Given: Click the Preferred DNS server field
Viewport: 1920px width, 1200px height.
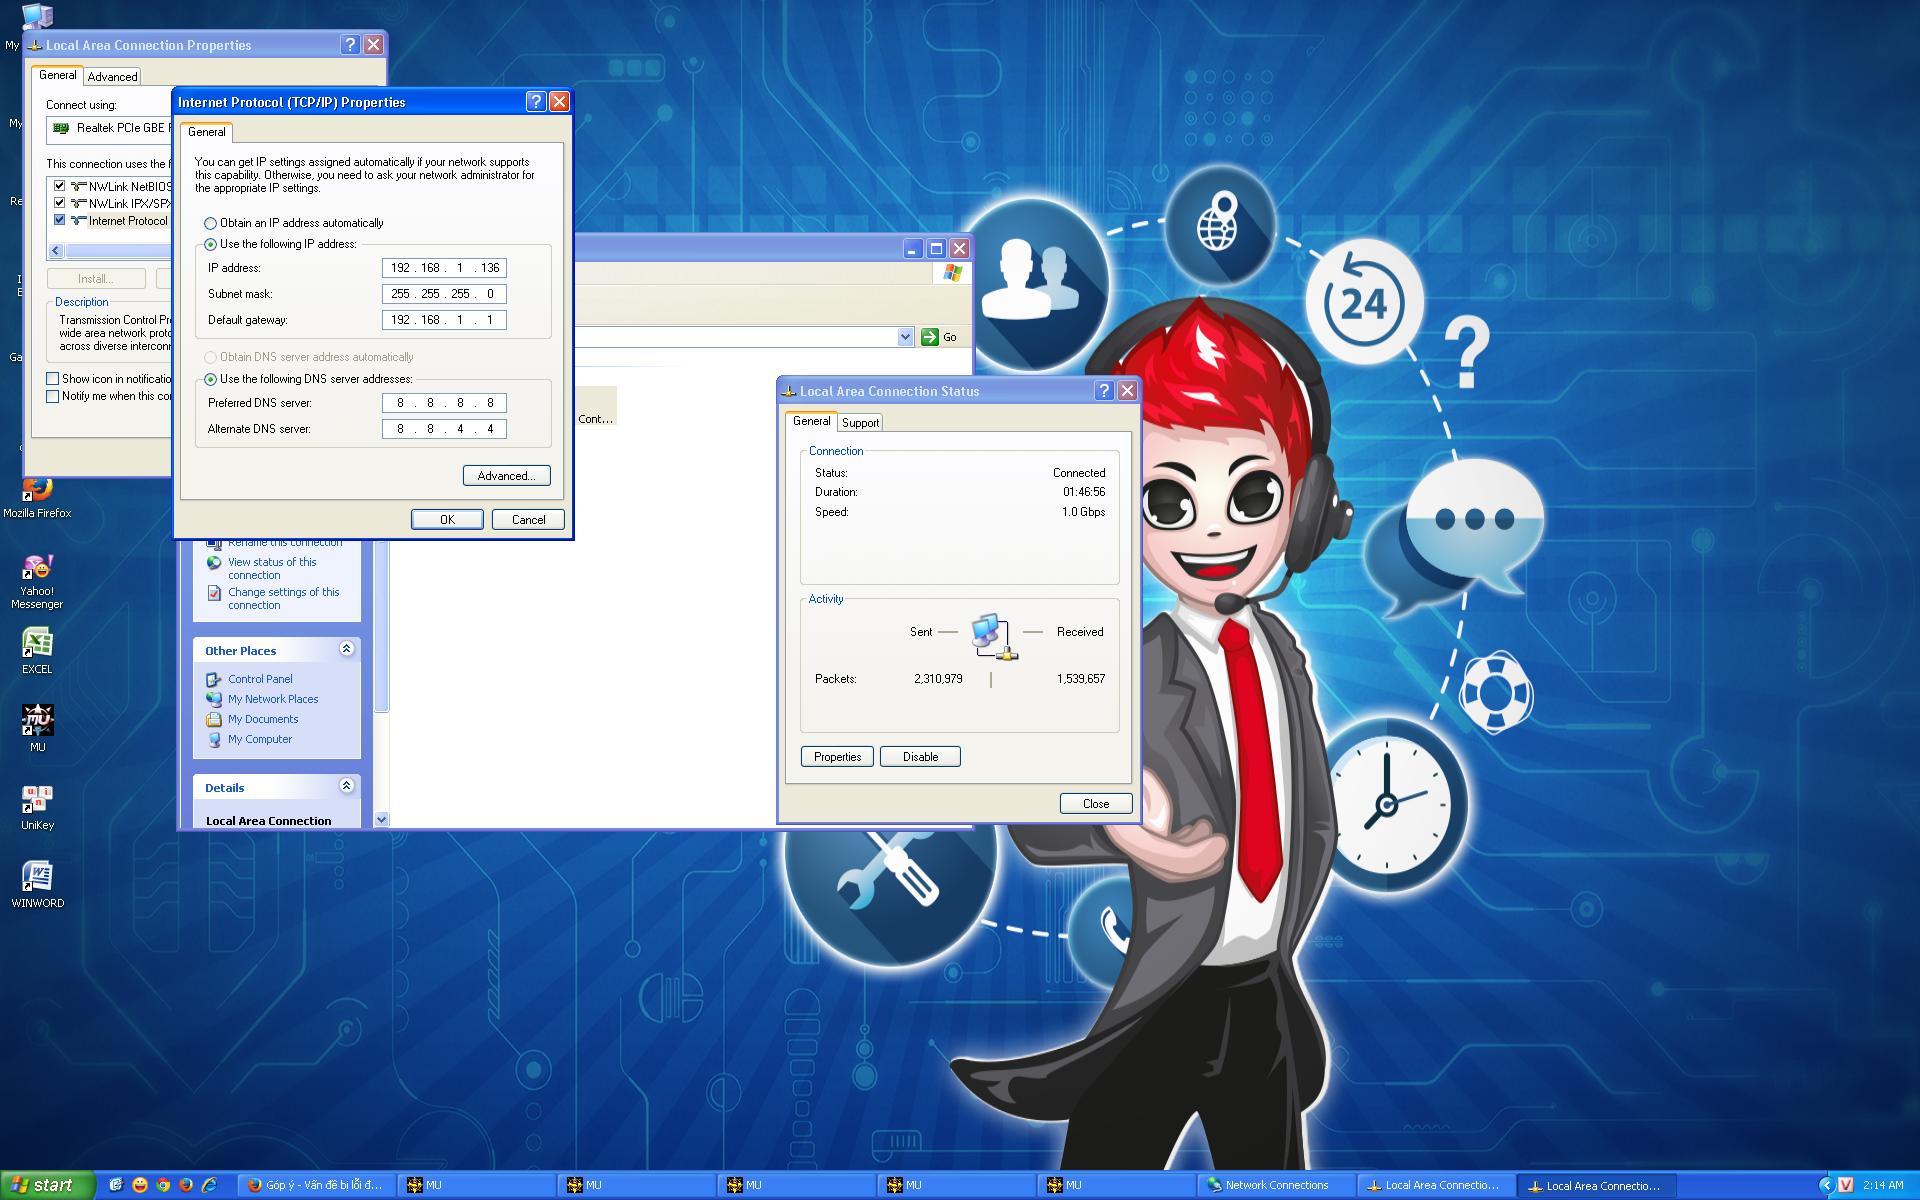Looking at the screenshot, I should 444,403.
